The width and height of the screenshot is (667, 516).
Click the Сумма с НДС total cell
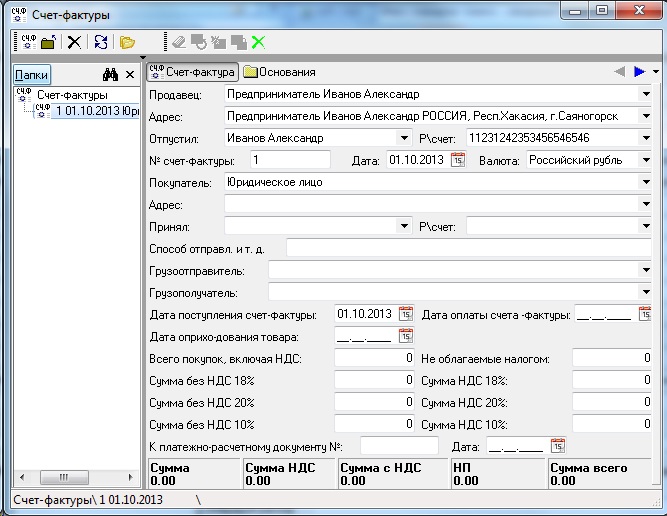393,474
